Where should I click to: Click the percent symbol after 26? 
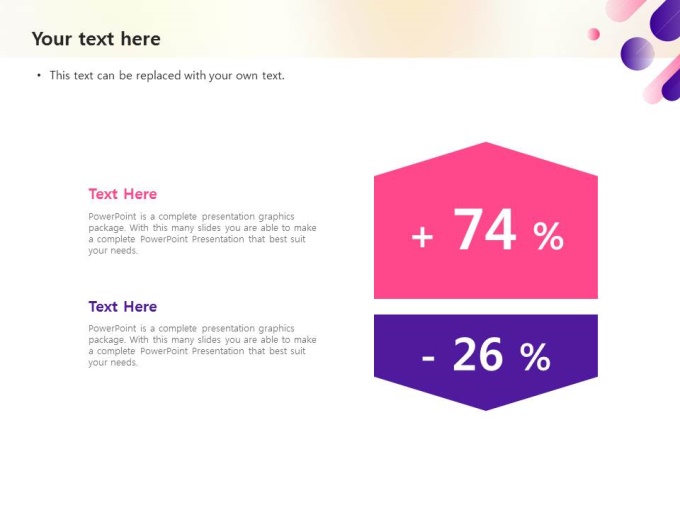(x=535, y=357)
